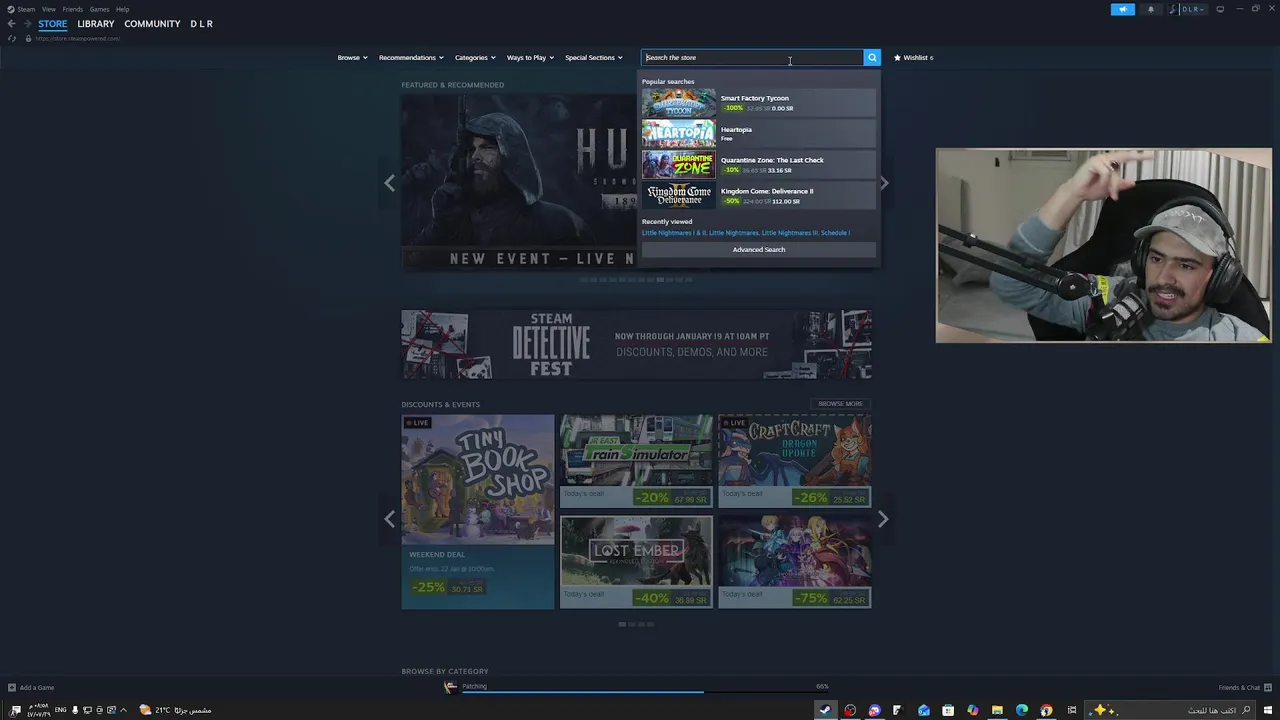Expand the Recommendations dropdown

[x=410, y=58]
